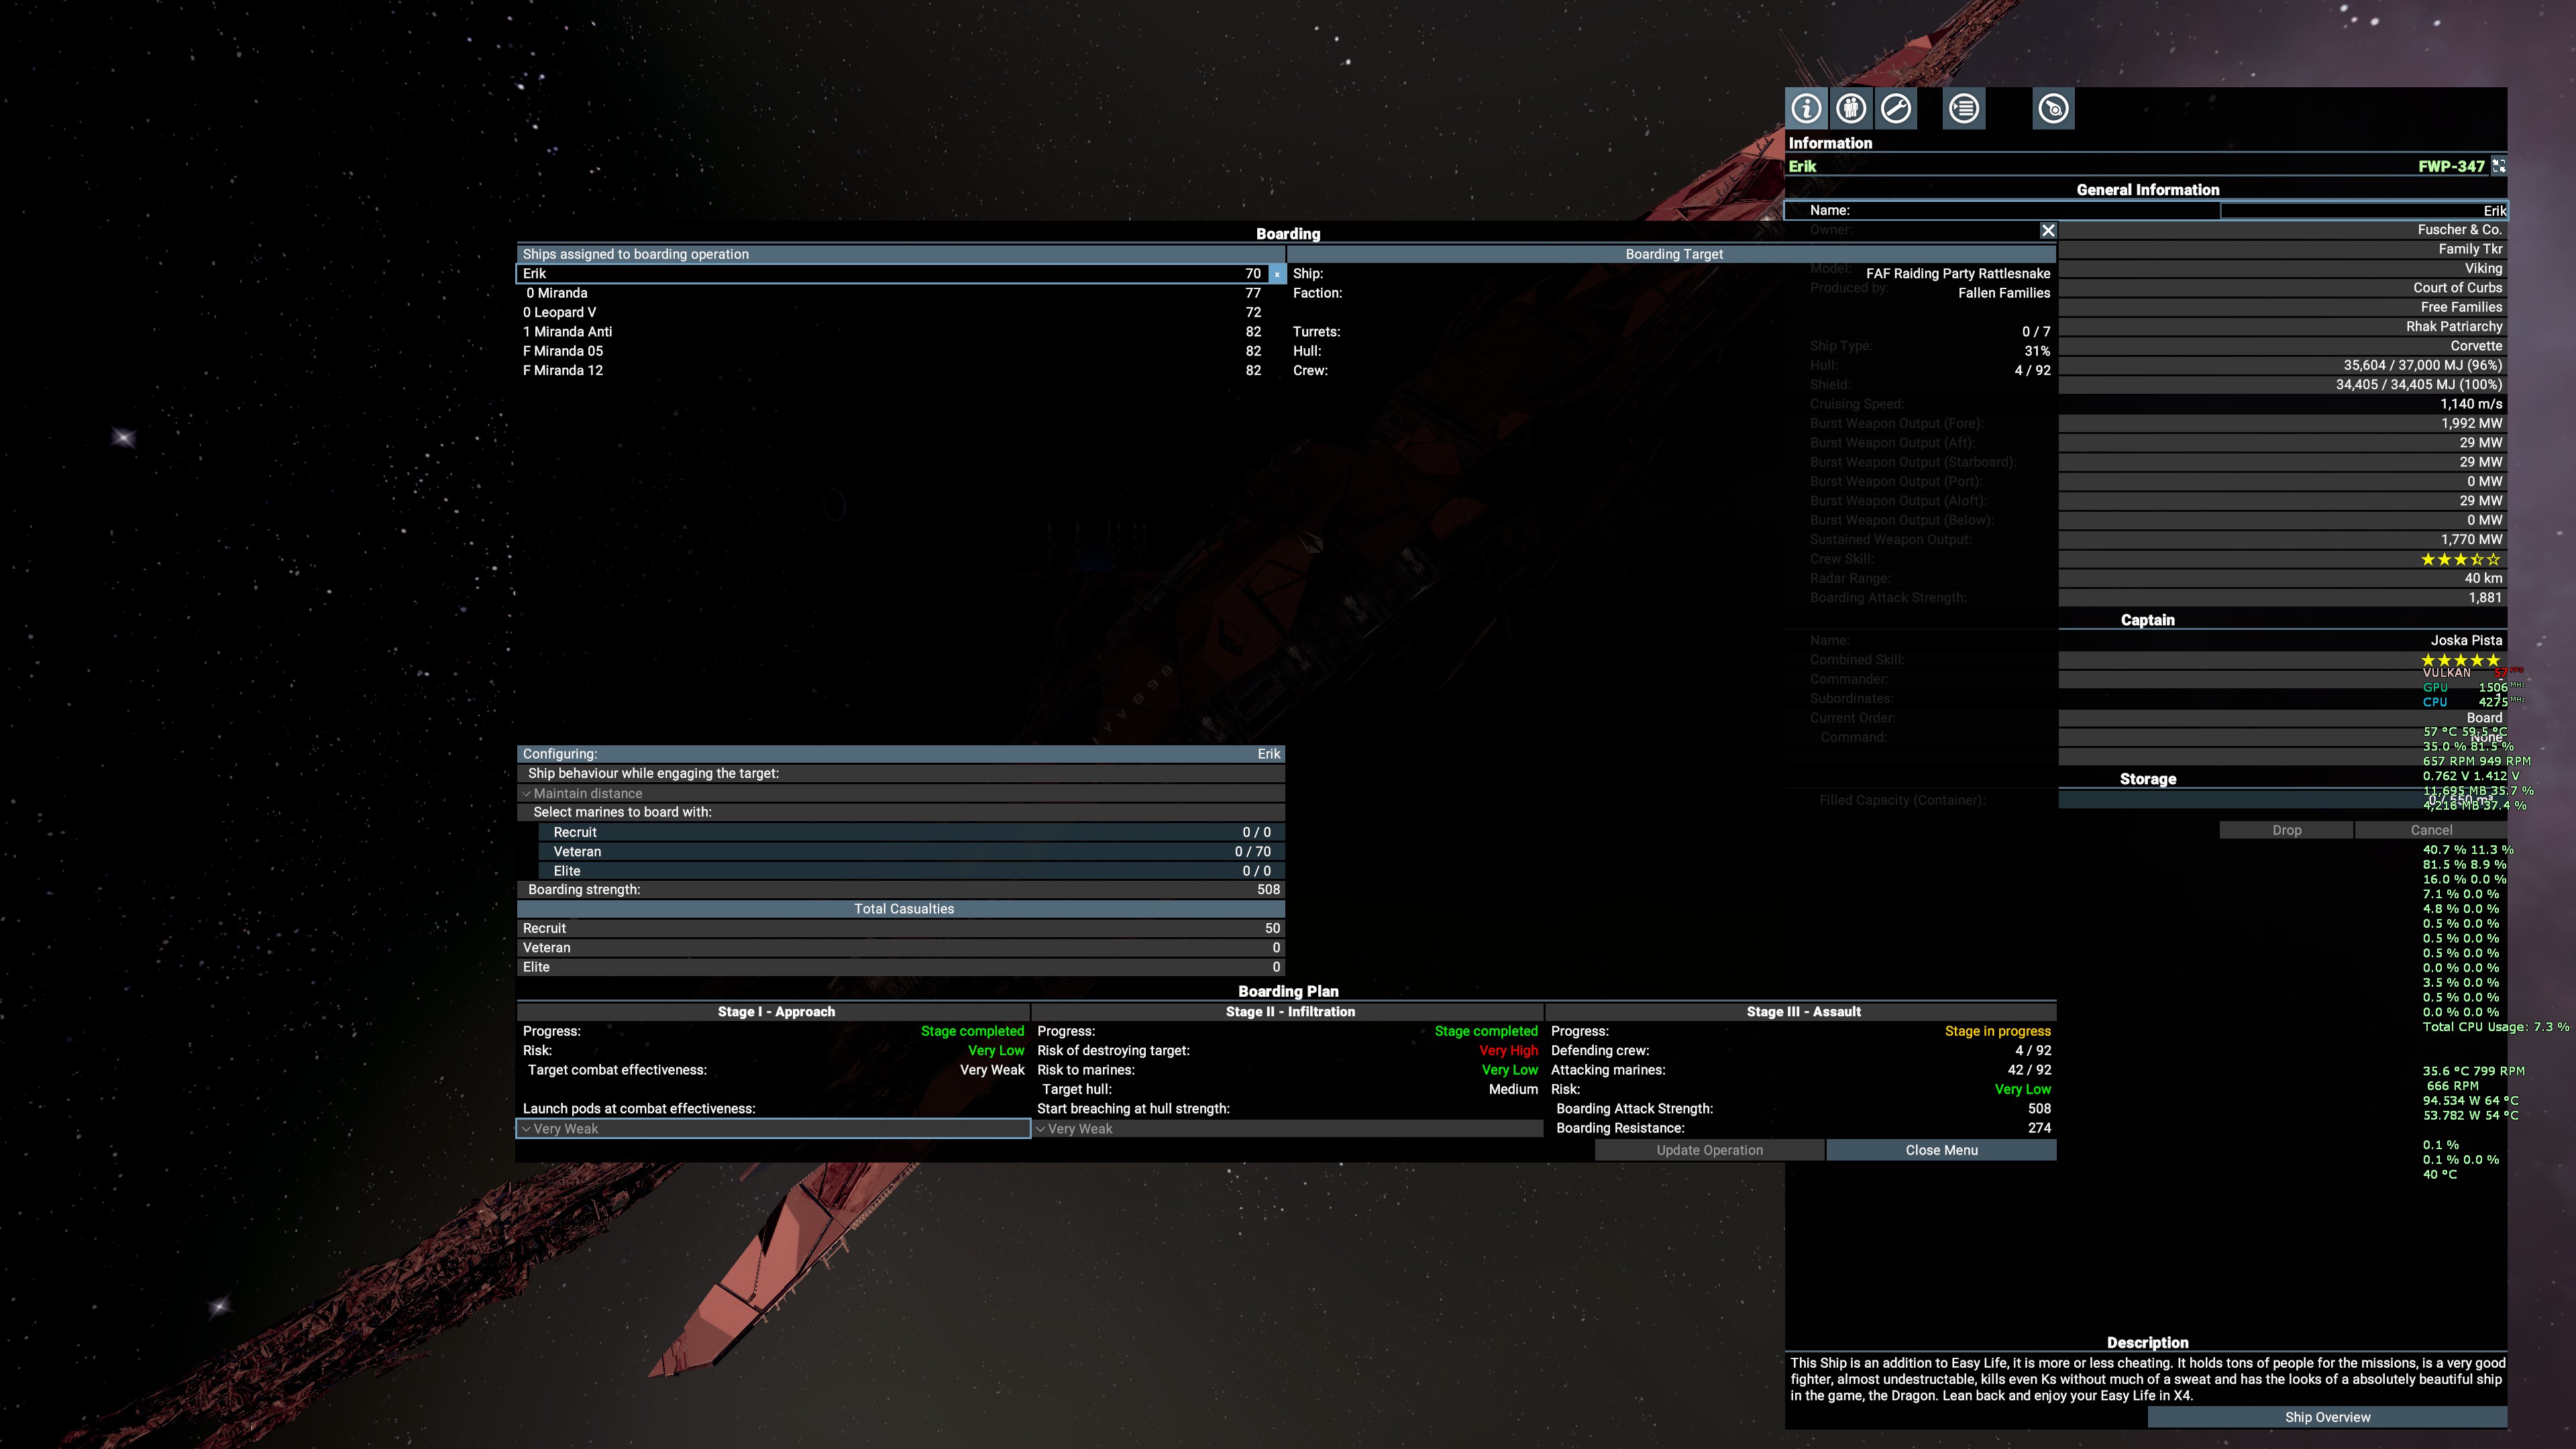
Task: Click the collapse icon beside FWP-347
Action: point(2499,166)
